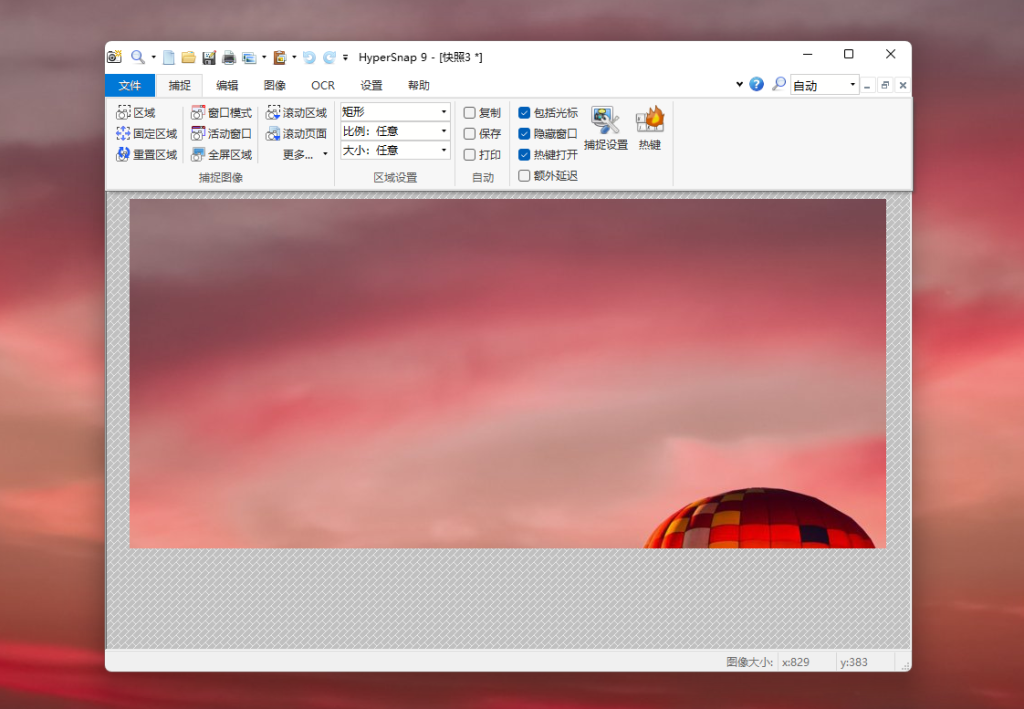
Task: Open the 热键 hotkeys icon
Action: coord(650,128)
